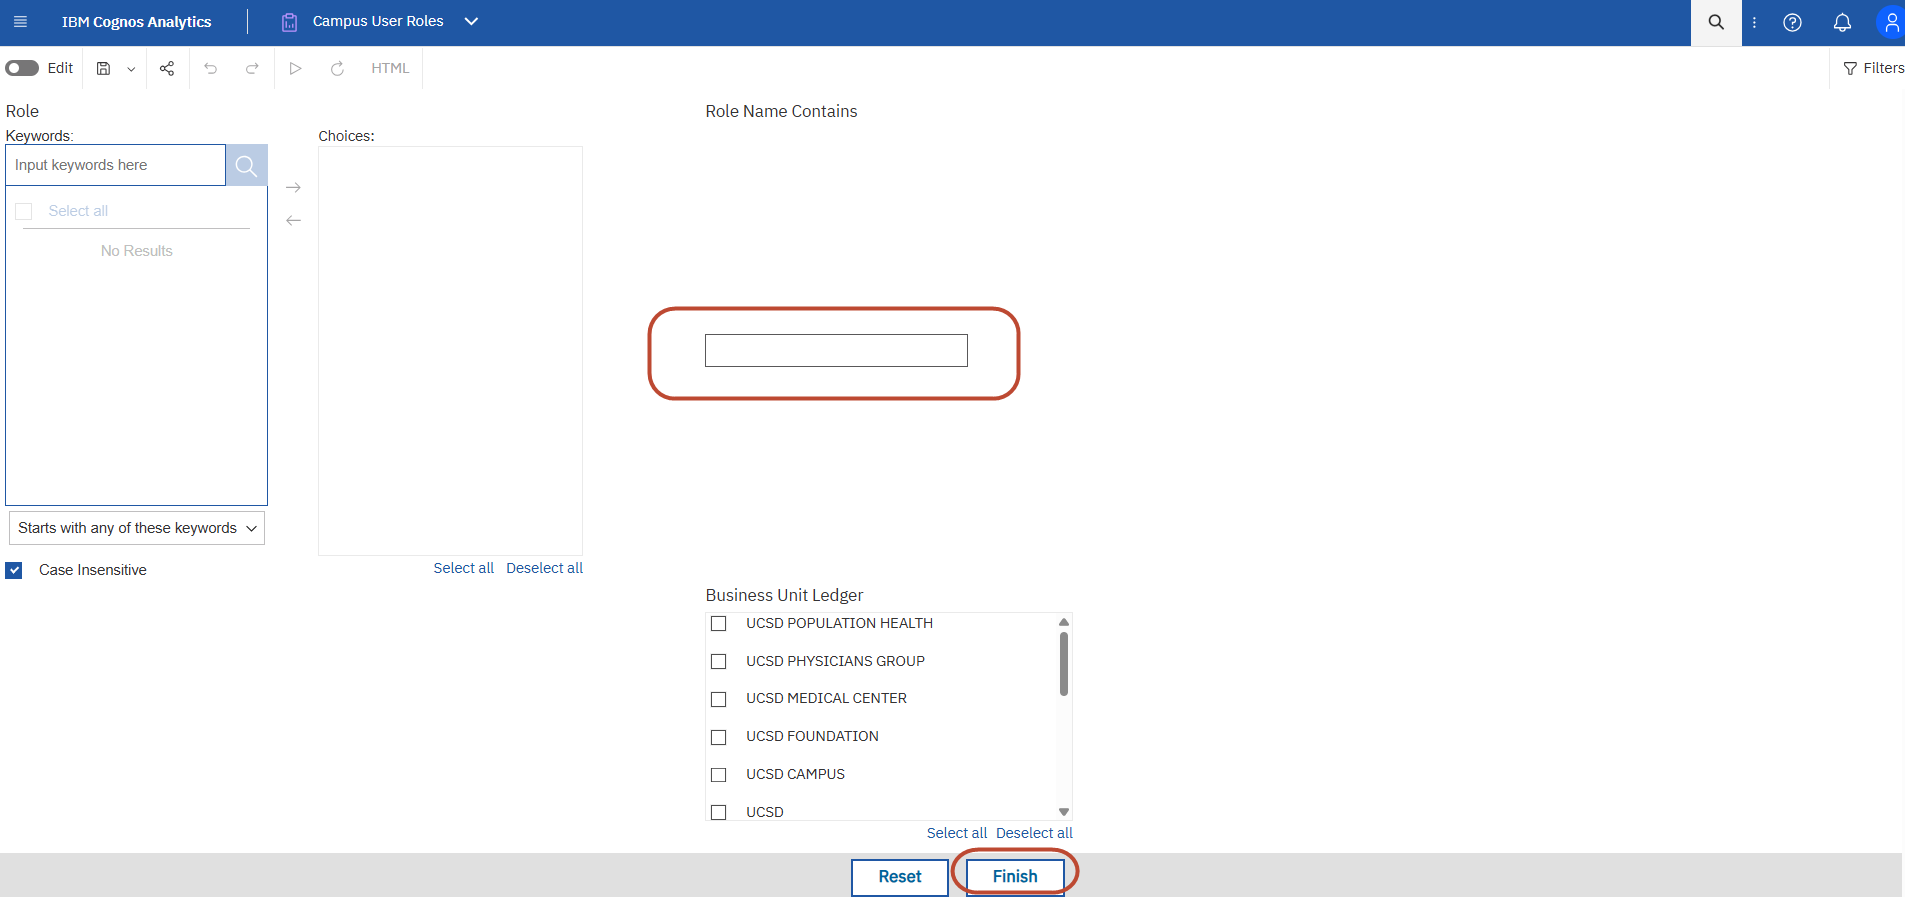This screenshot has height=897, width=1905.
Task: Click Select all under Business Unit Ledger
Action: (956, 833)
